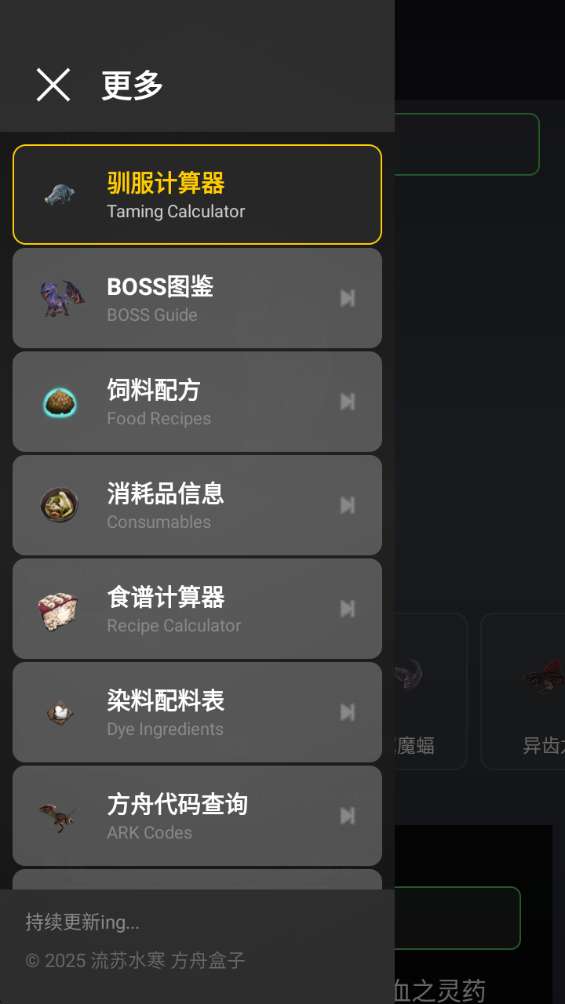Click the Dye Ingredients bowl icon
This screenshot has height=1004, width=565.
[60, 712]
